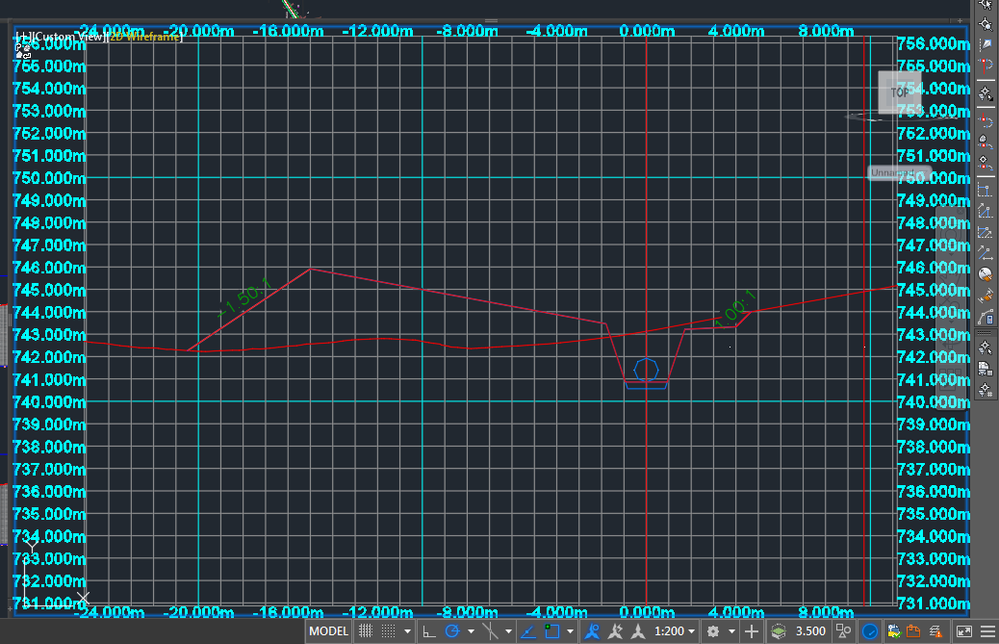Viewport: 999px width, 644px height.
Task: Click the blue circle hardware acceleration icon
Action: click(870, 631)
